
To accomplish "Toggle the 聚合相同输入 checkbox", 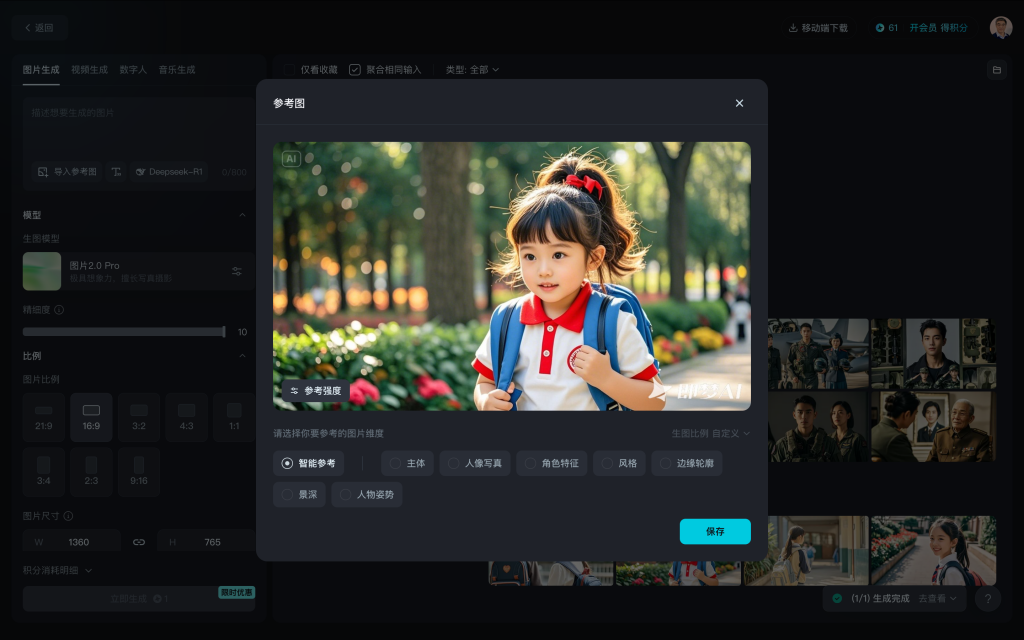I will pyautogui.click(x=355, y=70).
